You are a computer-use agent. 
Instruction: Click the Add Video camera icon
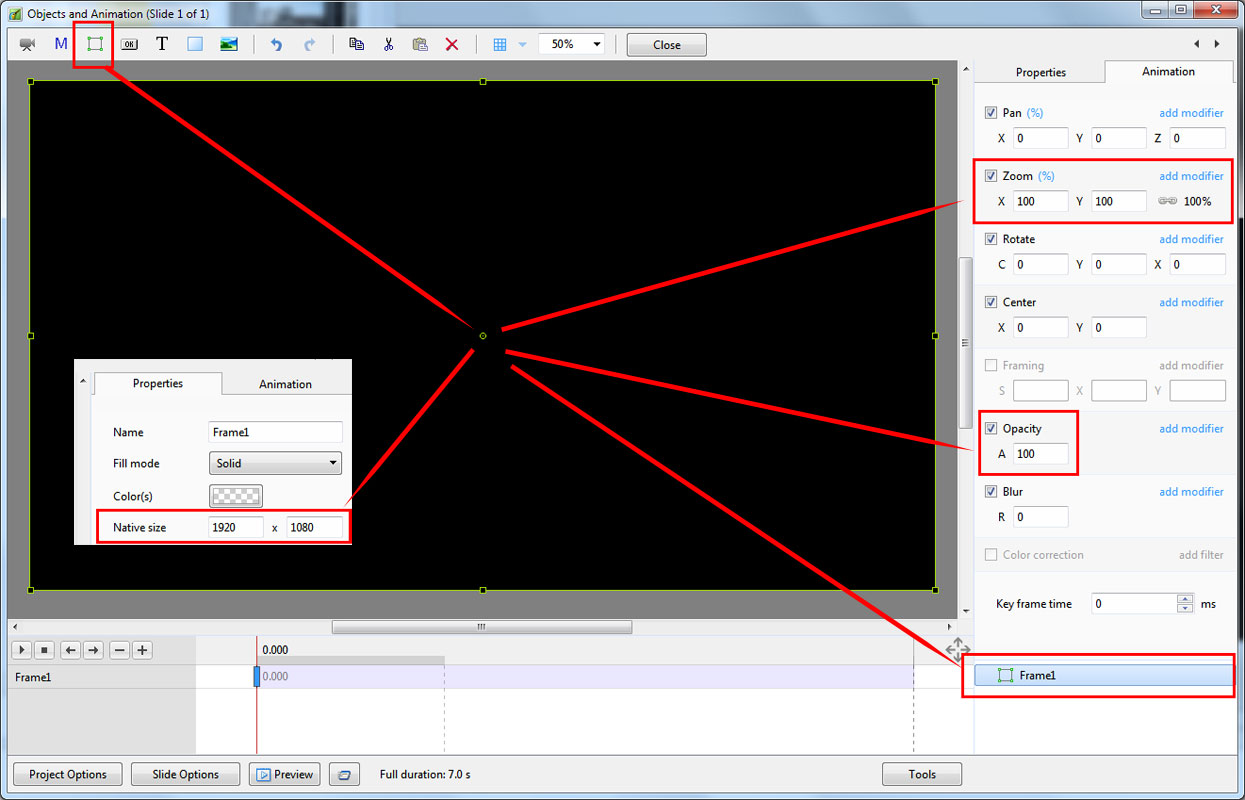coord(27,44)
